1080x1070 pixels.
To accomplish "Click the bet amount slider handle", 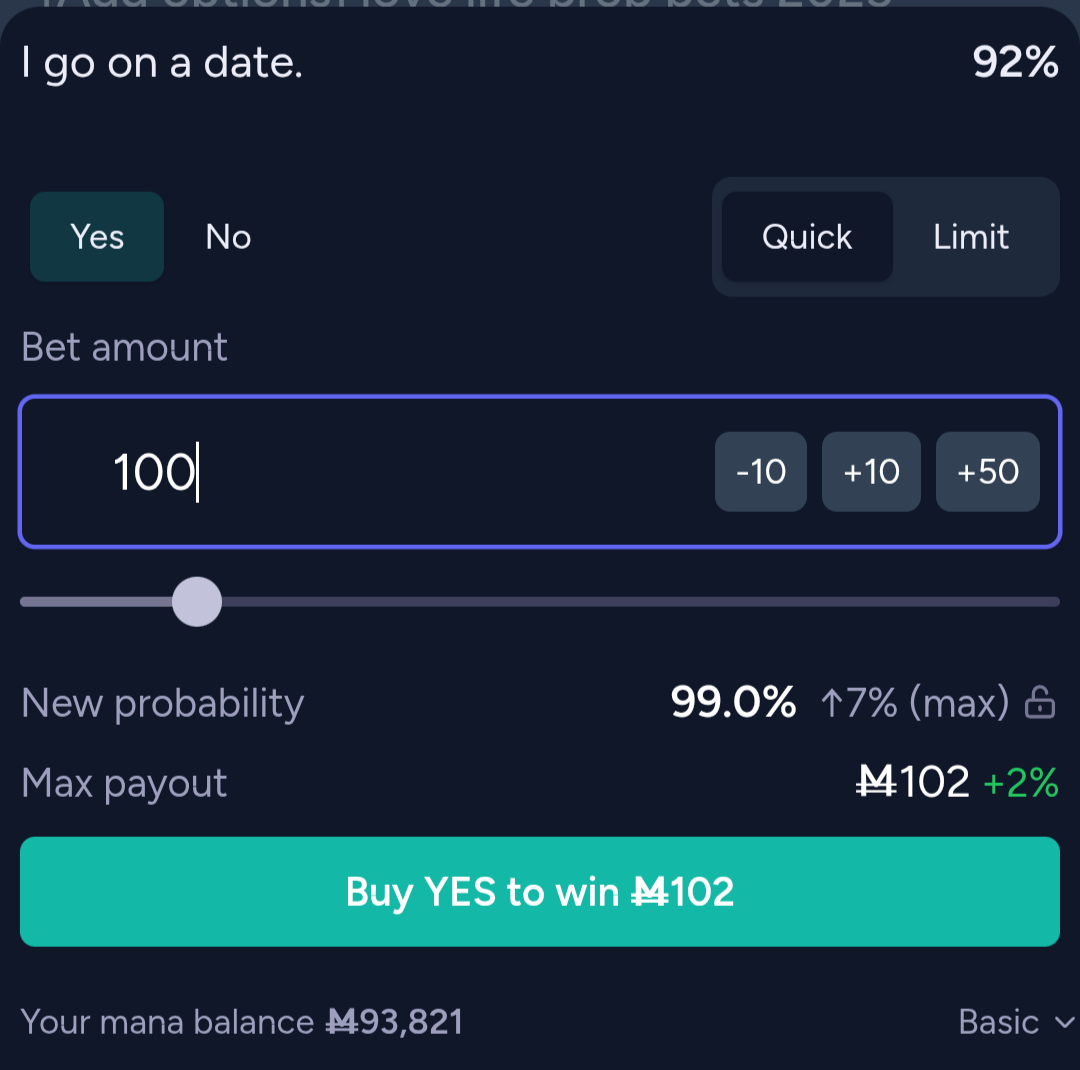I will pos(197,601).
